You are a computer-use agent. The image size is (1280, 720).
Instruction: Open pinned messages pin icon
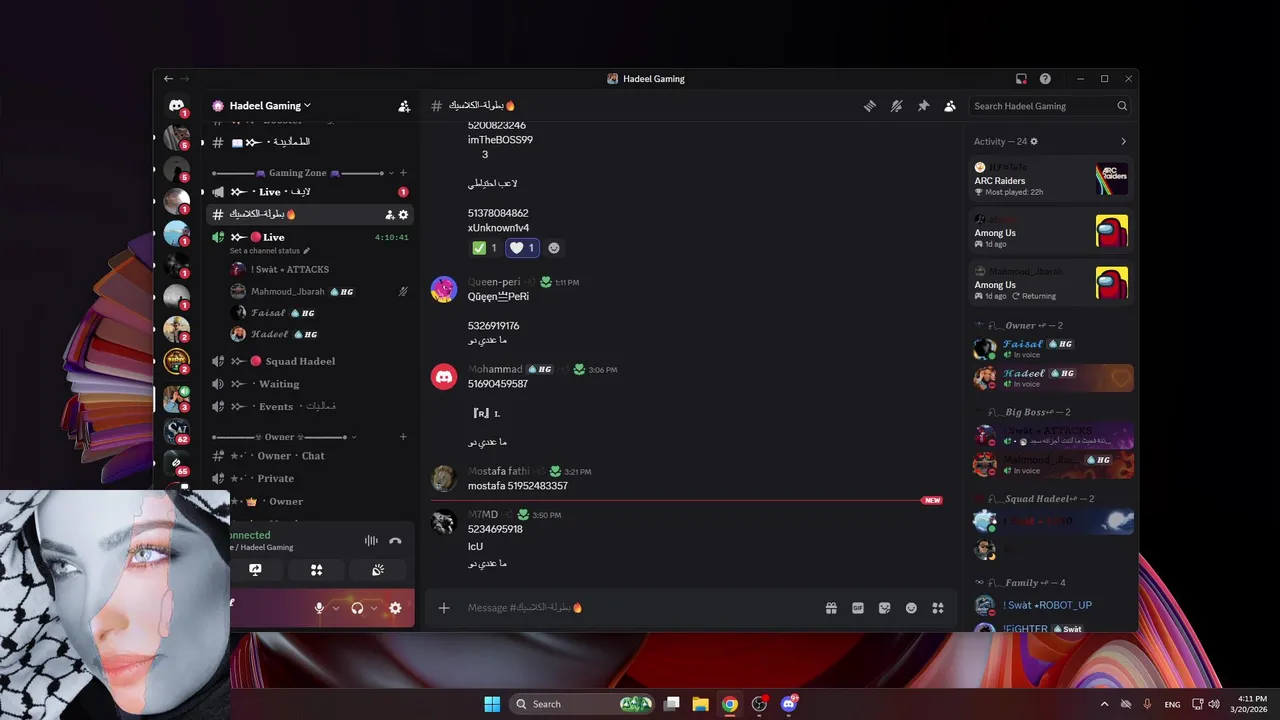924,106
